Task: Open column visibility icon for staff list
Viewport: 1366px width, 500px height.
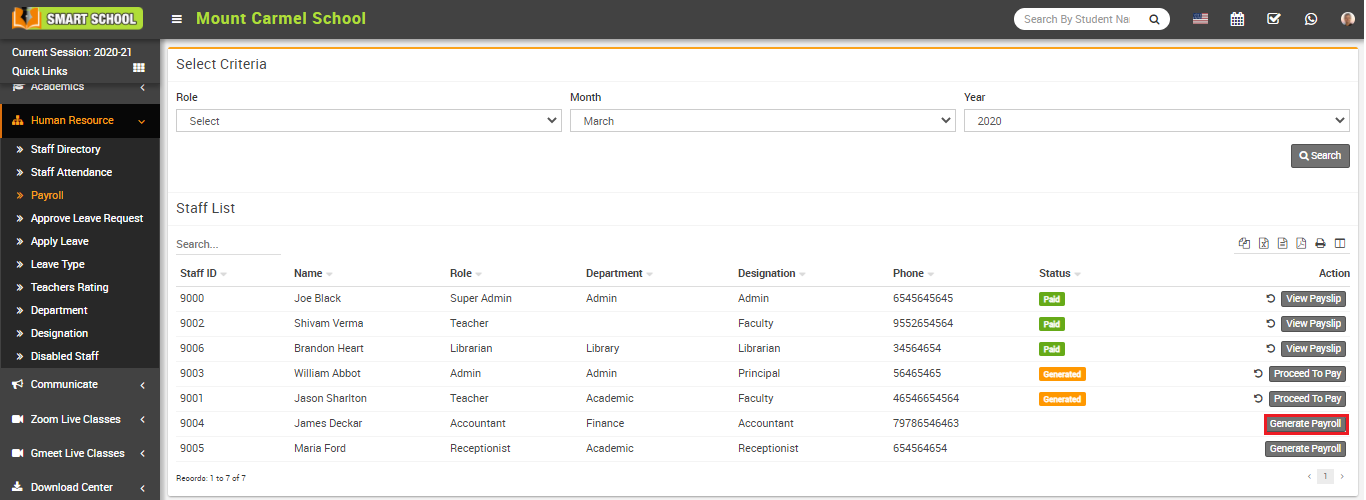Action: coord(1340,243)
